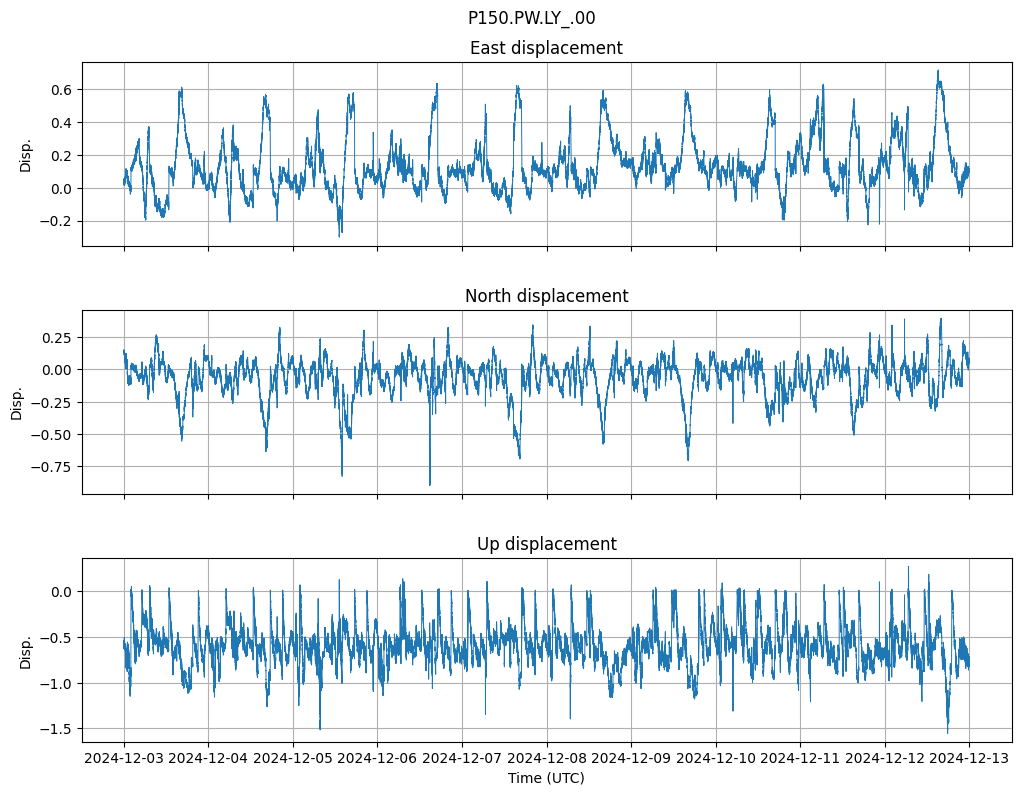Click the East plot's Disp. y-axis label
The width and height of the screenshot is (1021, 795).
[26, 155]
